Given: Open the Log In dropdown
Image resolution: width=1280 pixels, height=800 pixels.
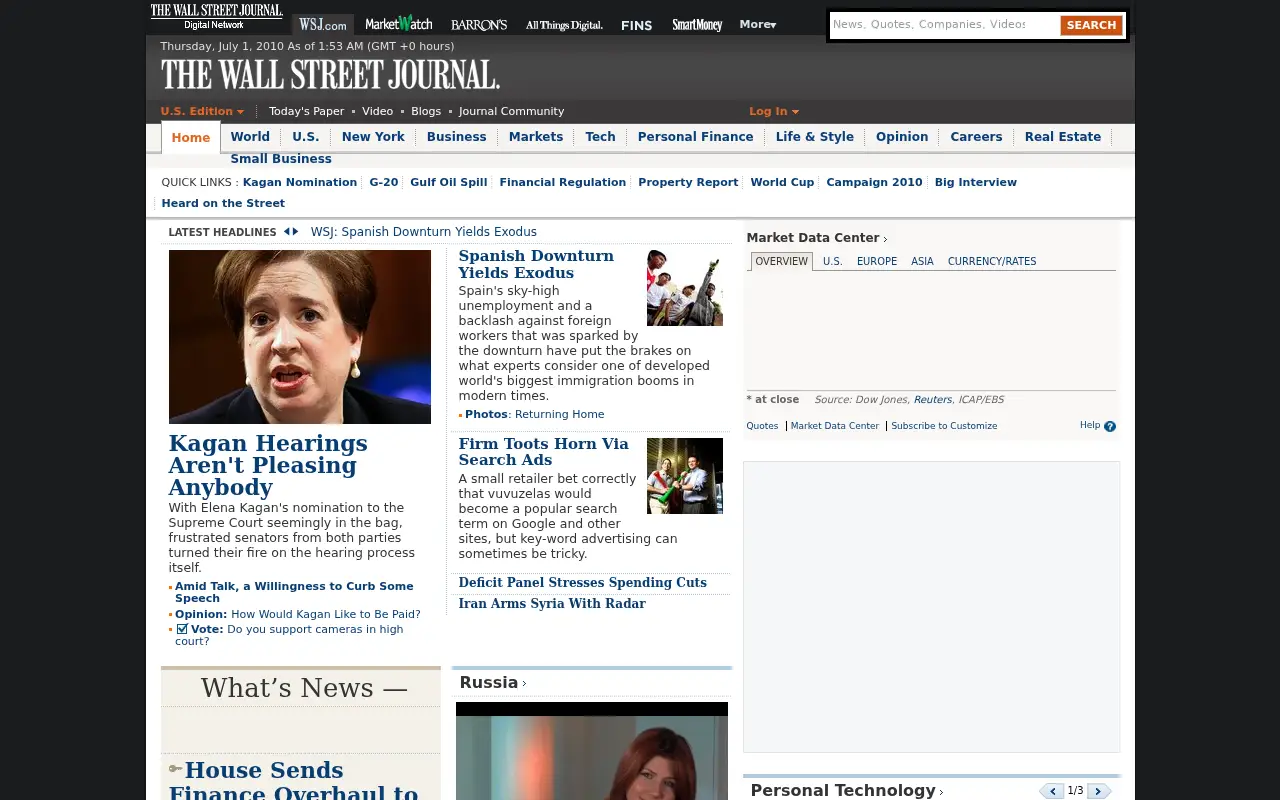Looking at the screenshot, I should click(774, 111).
